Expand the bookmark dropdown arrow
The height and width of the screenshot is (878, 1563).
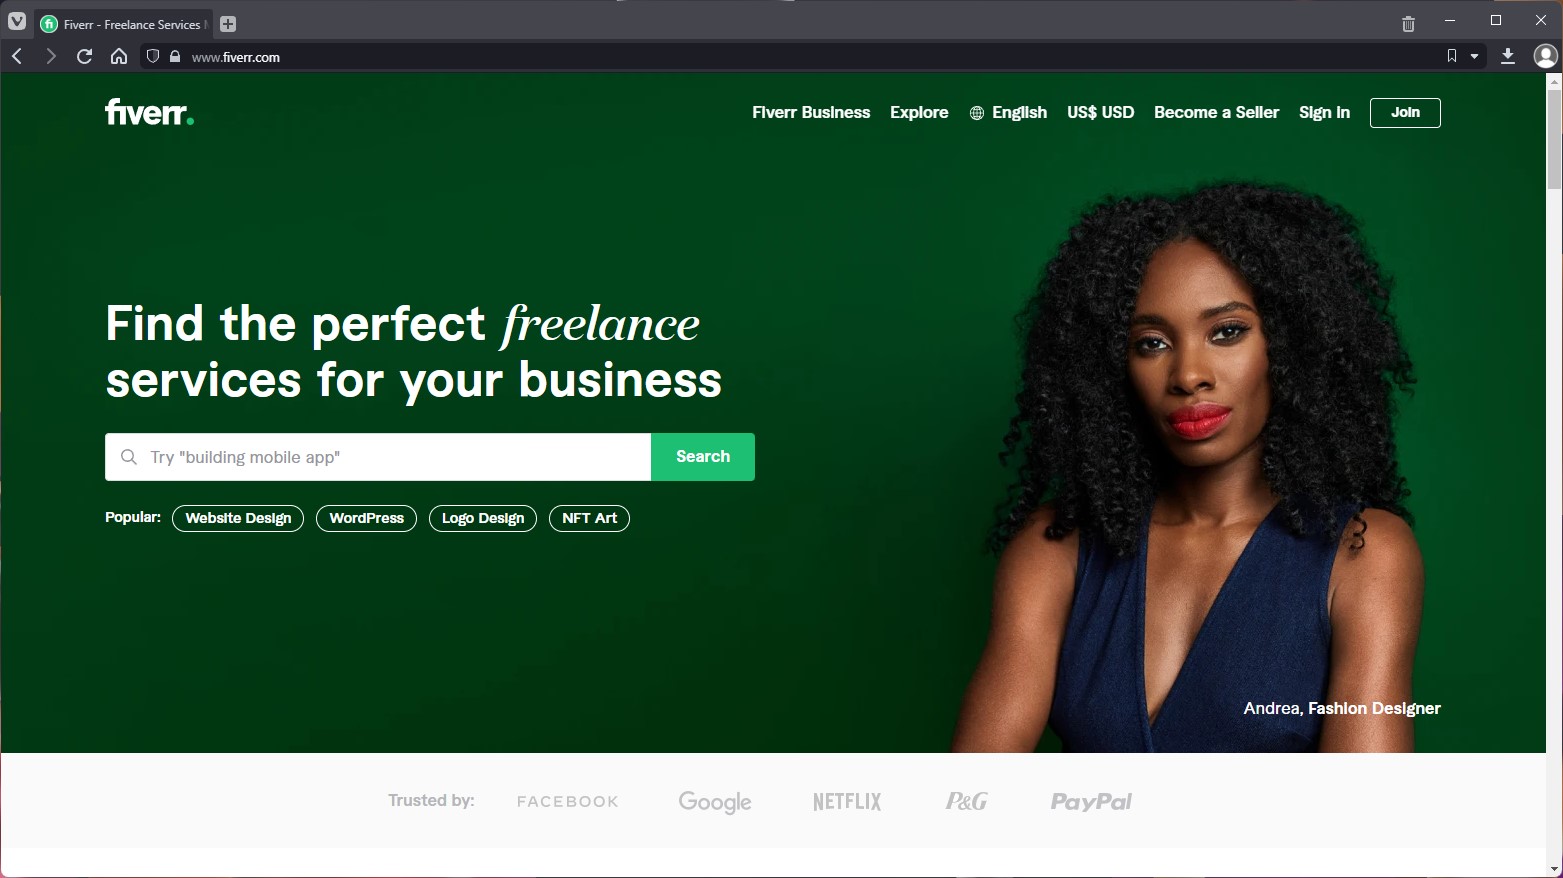click(x=1474, y=57)
